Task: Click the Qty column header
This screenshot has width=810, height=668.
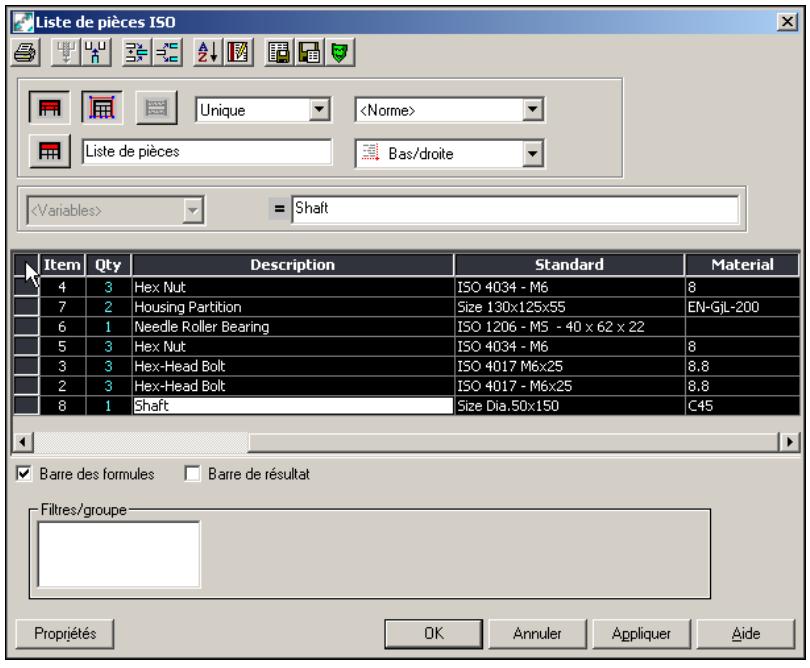Action: tap(108, 265)
